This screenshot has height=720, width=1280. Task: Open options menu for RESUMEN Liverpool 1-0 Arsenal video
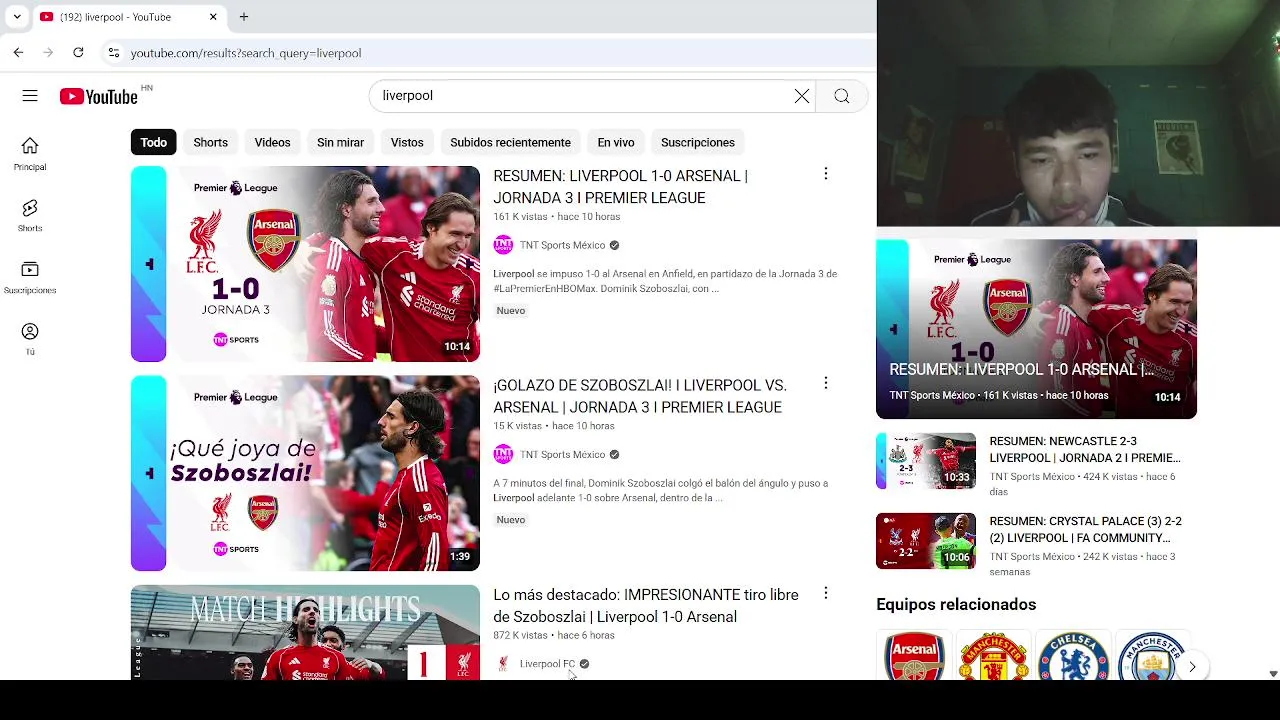pos(826,174)
